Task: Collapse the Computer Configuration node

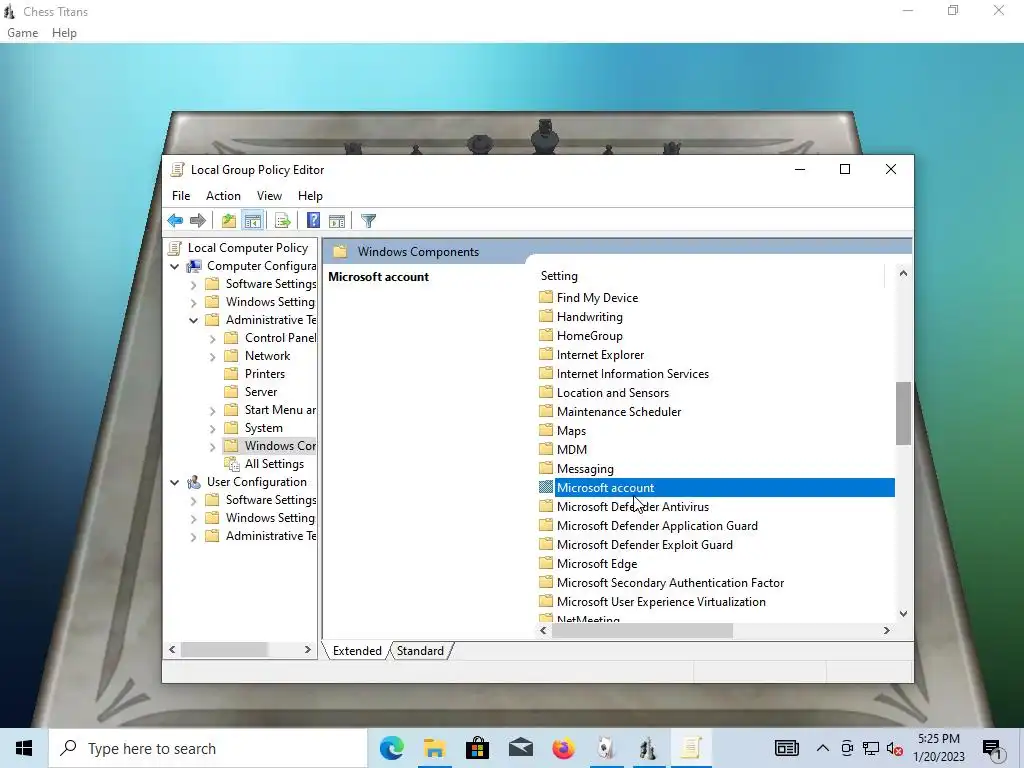Action: (x=174, y=266)
